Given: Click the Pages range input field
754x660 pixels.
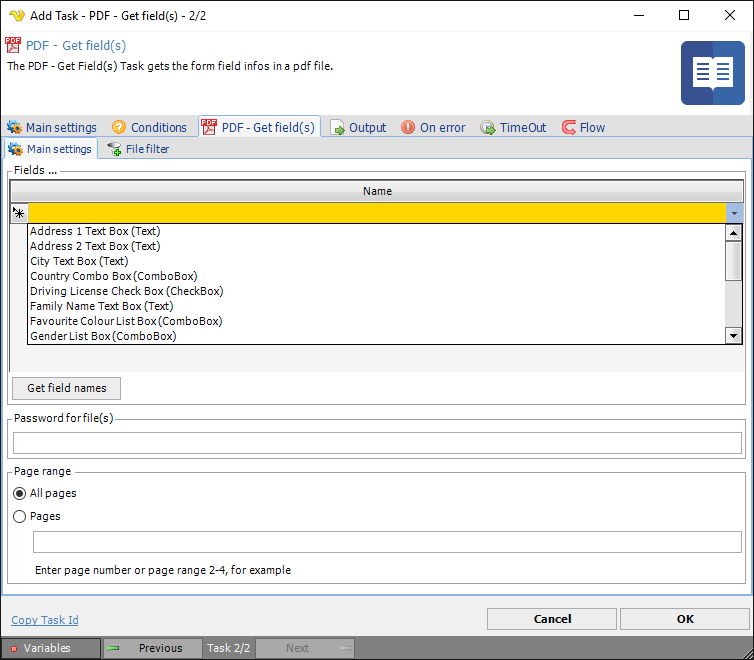Looking at the screenshot, I should point(387,542).
